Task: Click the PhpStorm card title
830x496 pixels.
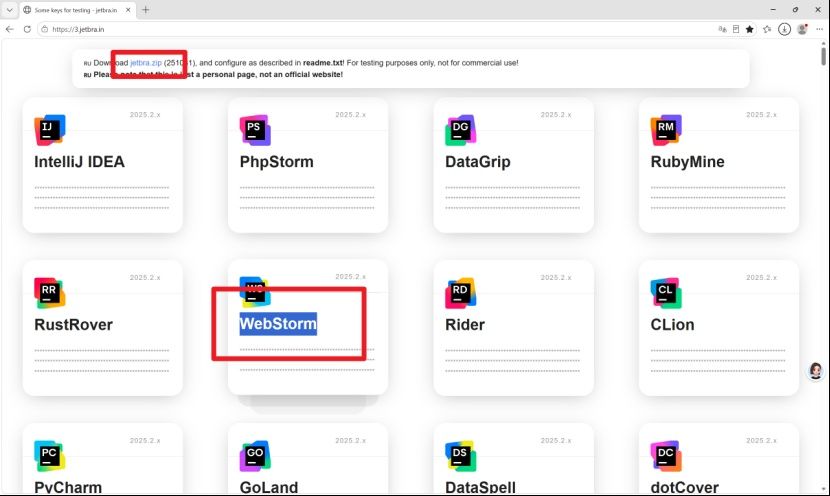Action: point(276,161)
